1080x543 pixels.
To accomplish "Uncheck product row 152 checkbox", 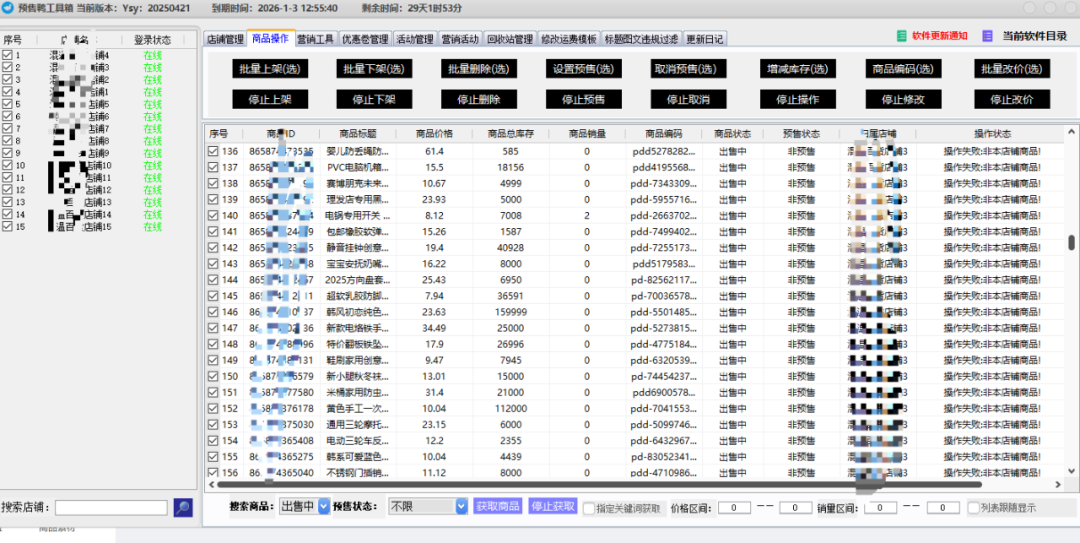I will 214,409.
